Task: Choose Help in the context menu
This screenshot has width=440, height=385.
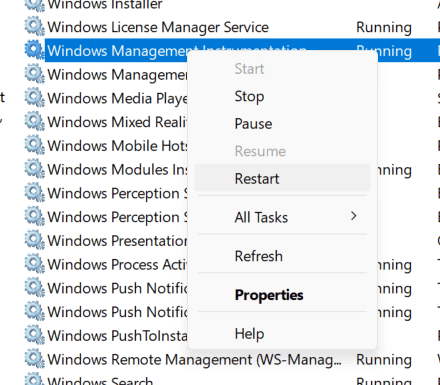Action: pos(282,334)
